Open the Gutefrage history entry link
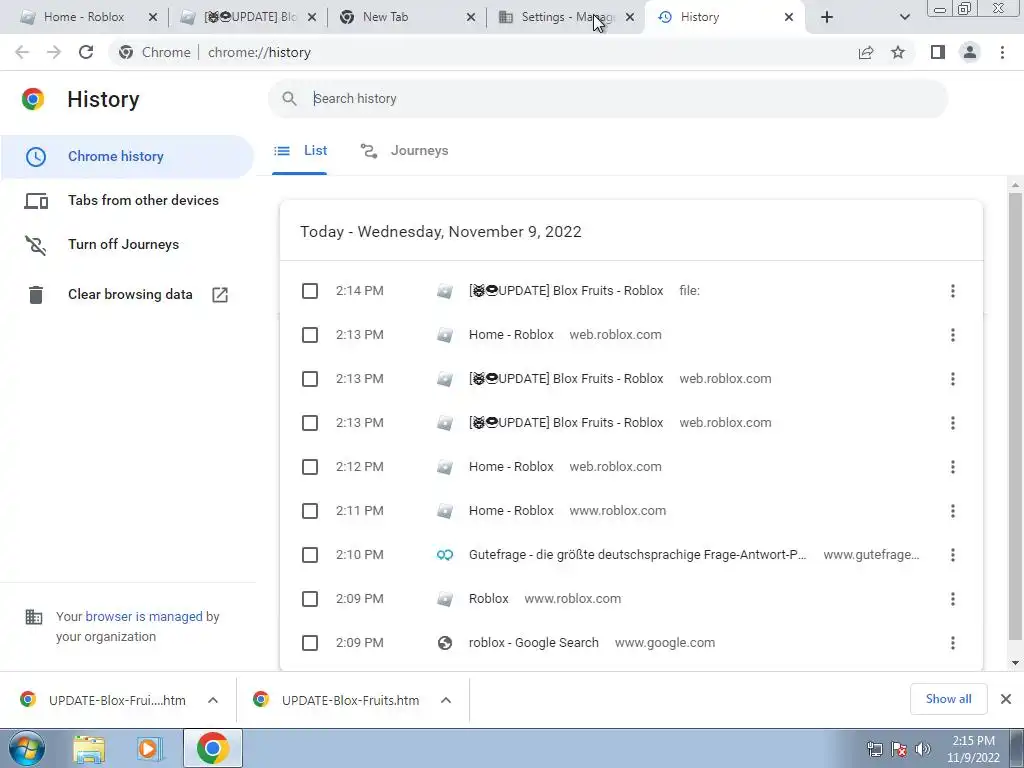Image resolution: width=1024 pixels, height=768 pixels. 637,555
